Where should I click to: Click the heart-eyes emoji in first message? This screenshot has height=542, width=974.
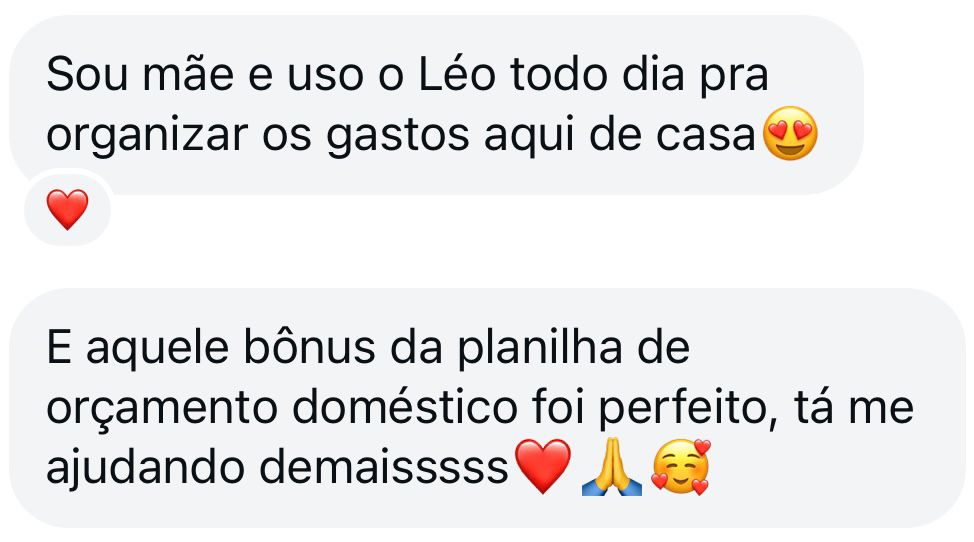[x=790, y=133]
